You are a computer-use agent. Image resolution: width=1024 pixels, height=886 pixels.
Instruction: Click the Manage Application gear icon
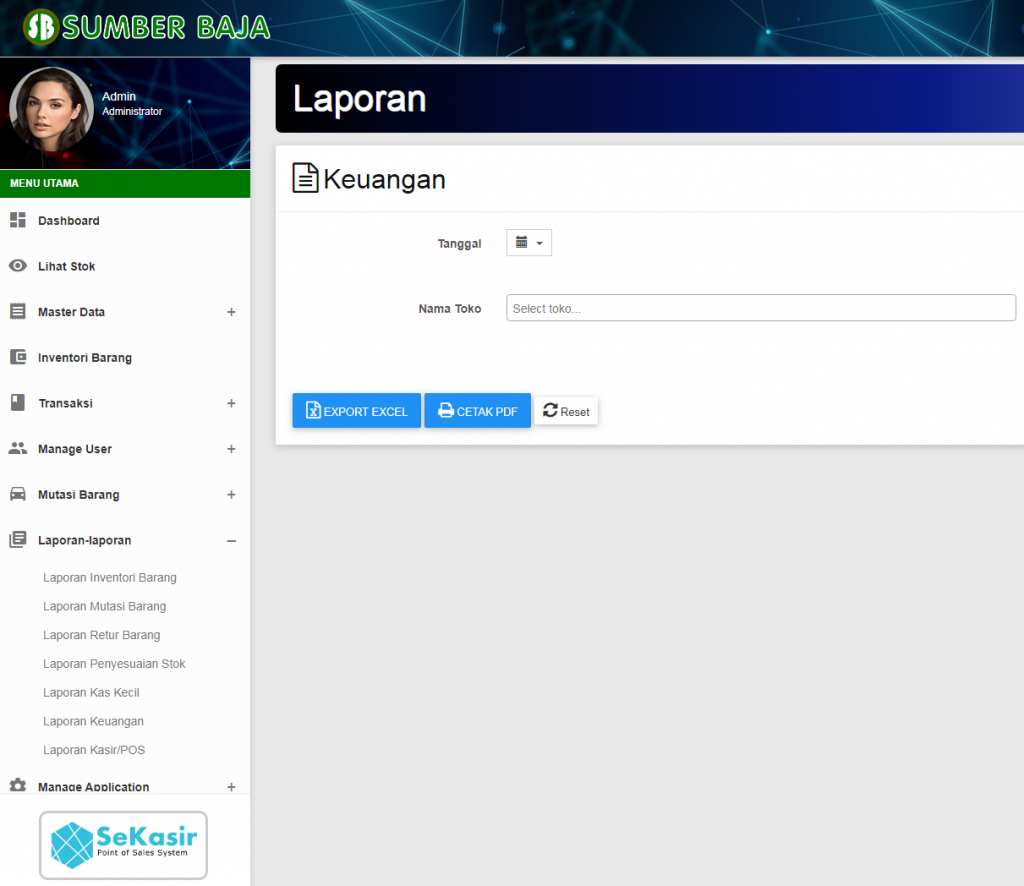18,785
